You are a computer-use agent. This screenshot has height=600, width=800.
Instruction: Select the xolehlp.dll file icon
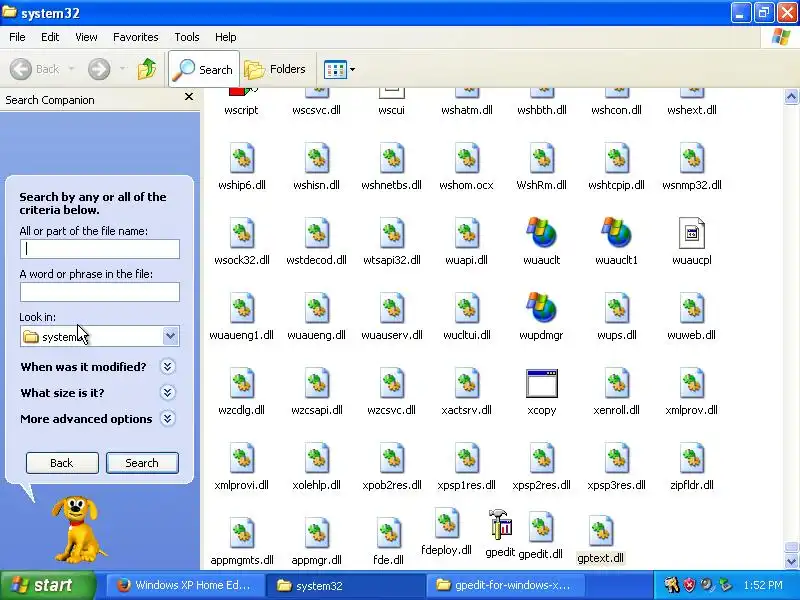pyautogui.click(x=317, y=458)
